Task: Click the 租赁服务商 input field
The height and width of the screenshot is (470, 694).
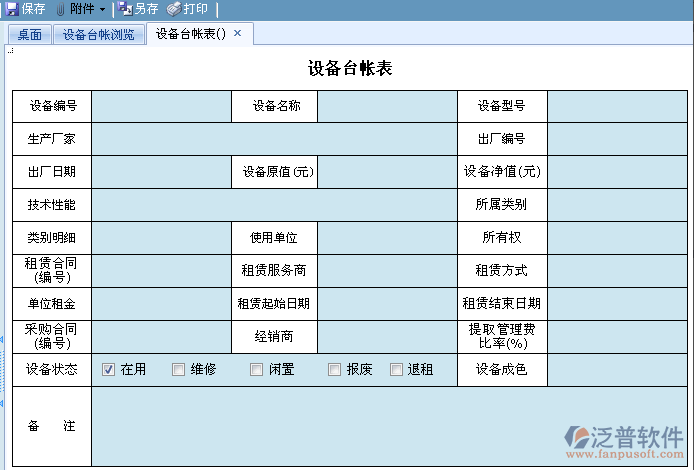Action: [387, 271]
